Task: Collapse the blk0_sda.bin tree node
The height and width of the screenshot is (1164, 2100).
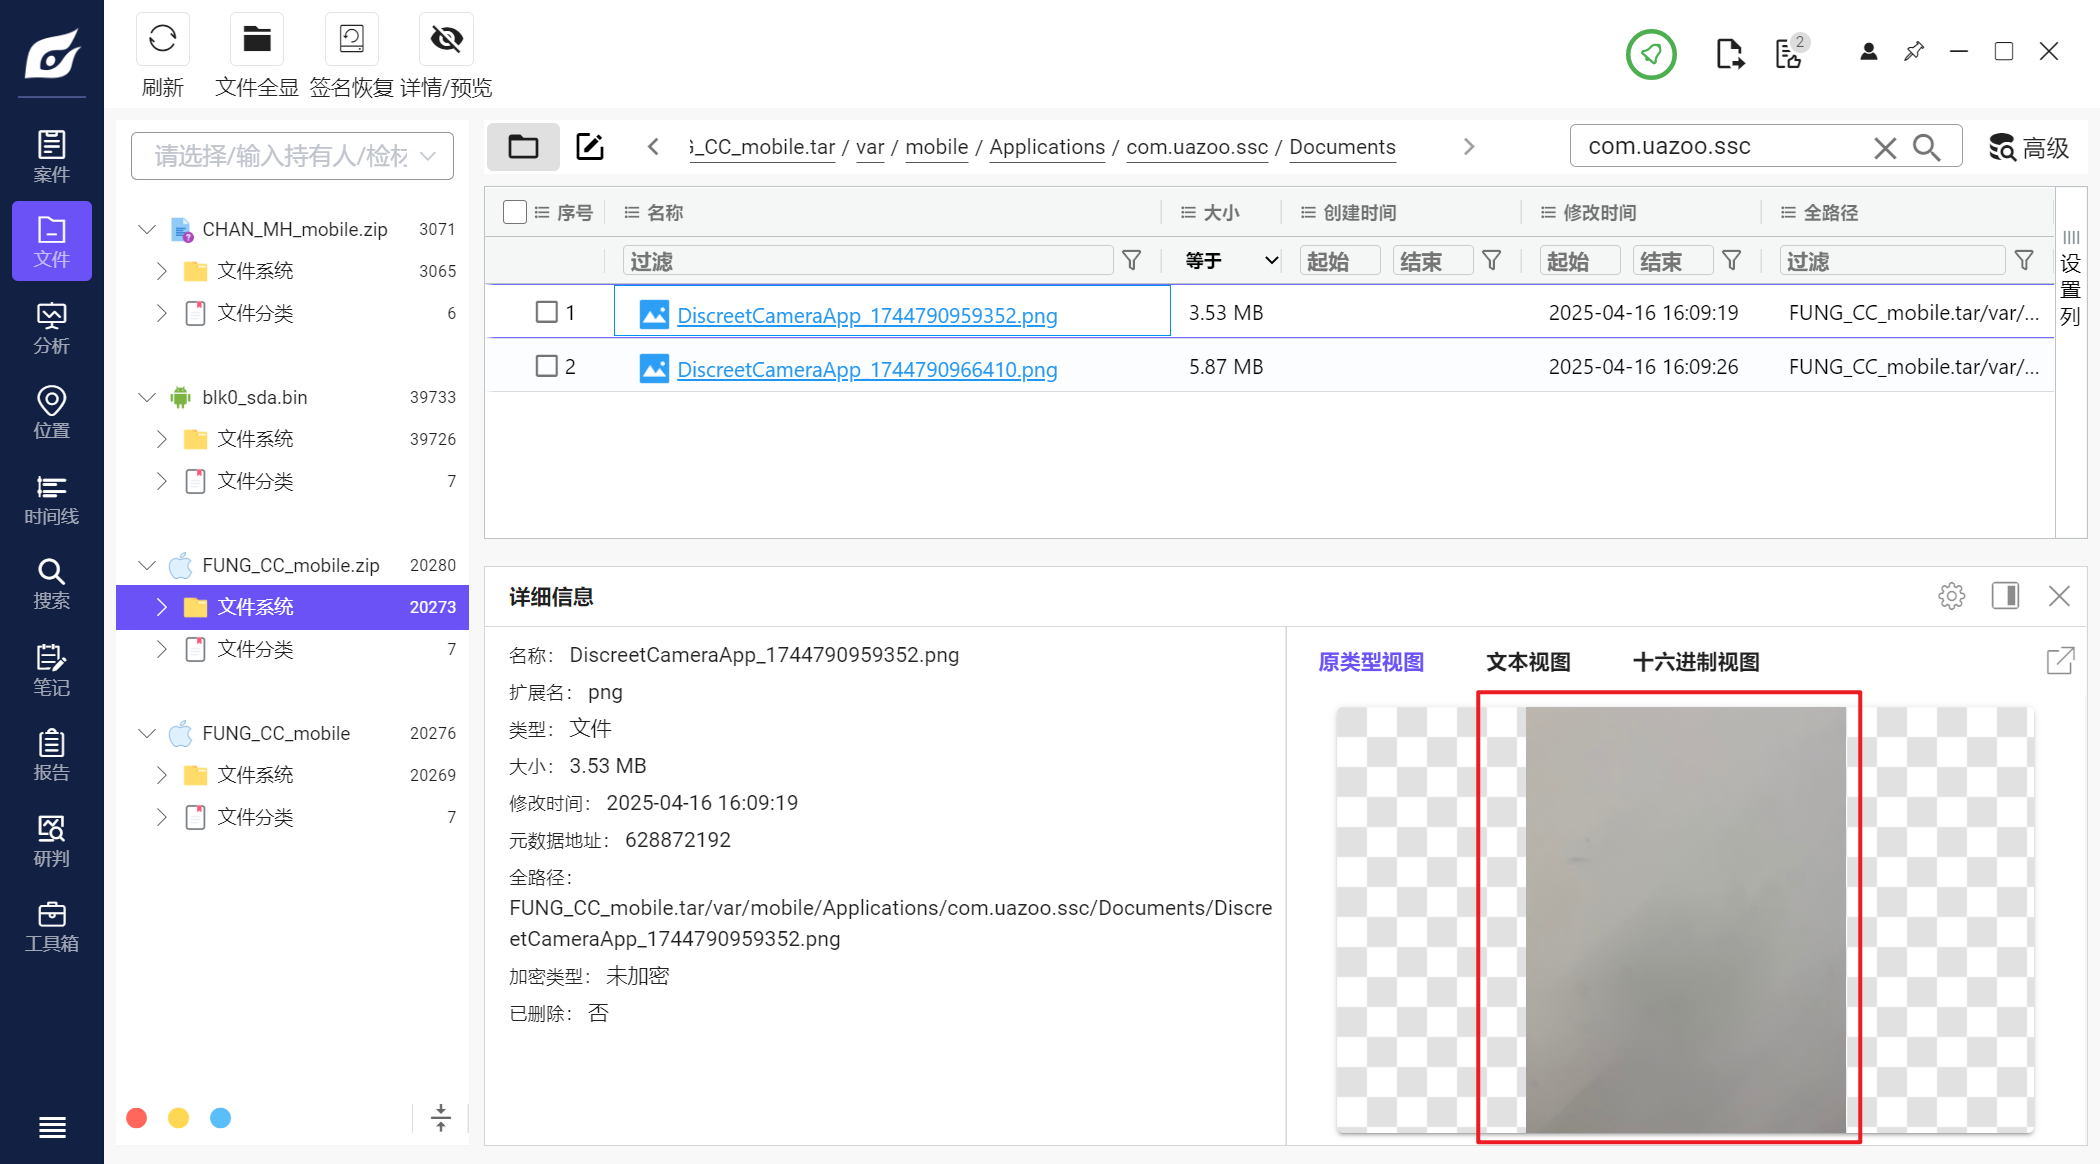Action: pyautogui.click(x=147, y=397)
